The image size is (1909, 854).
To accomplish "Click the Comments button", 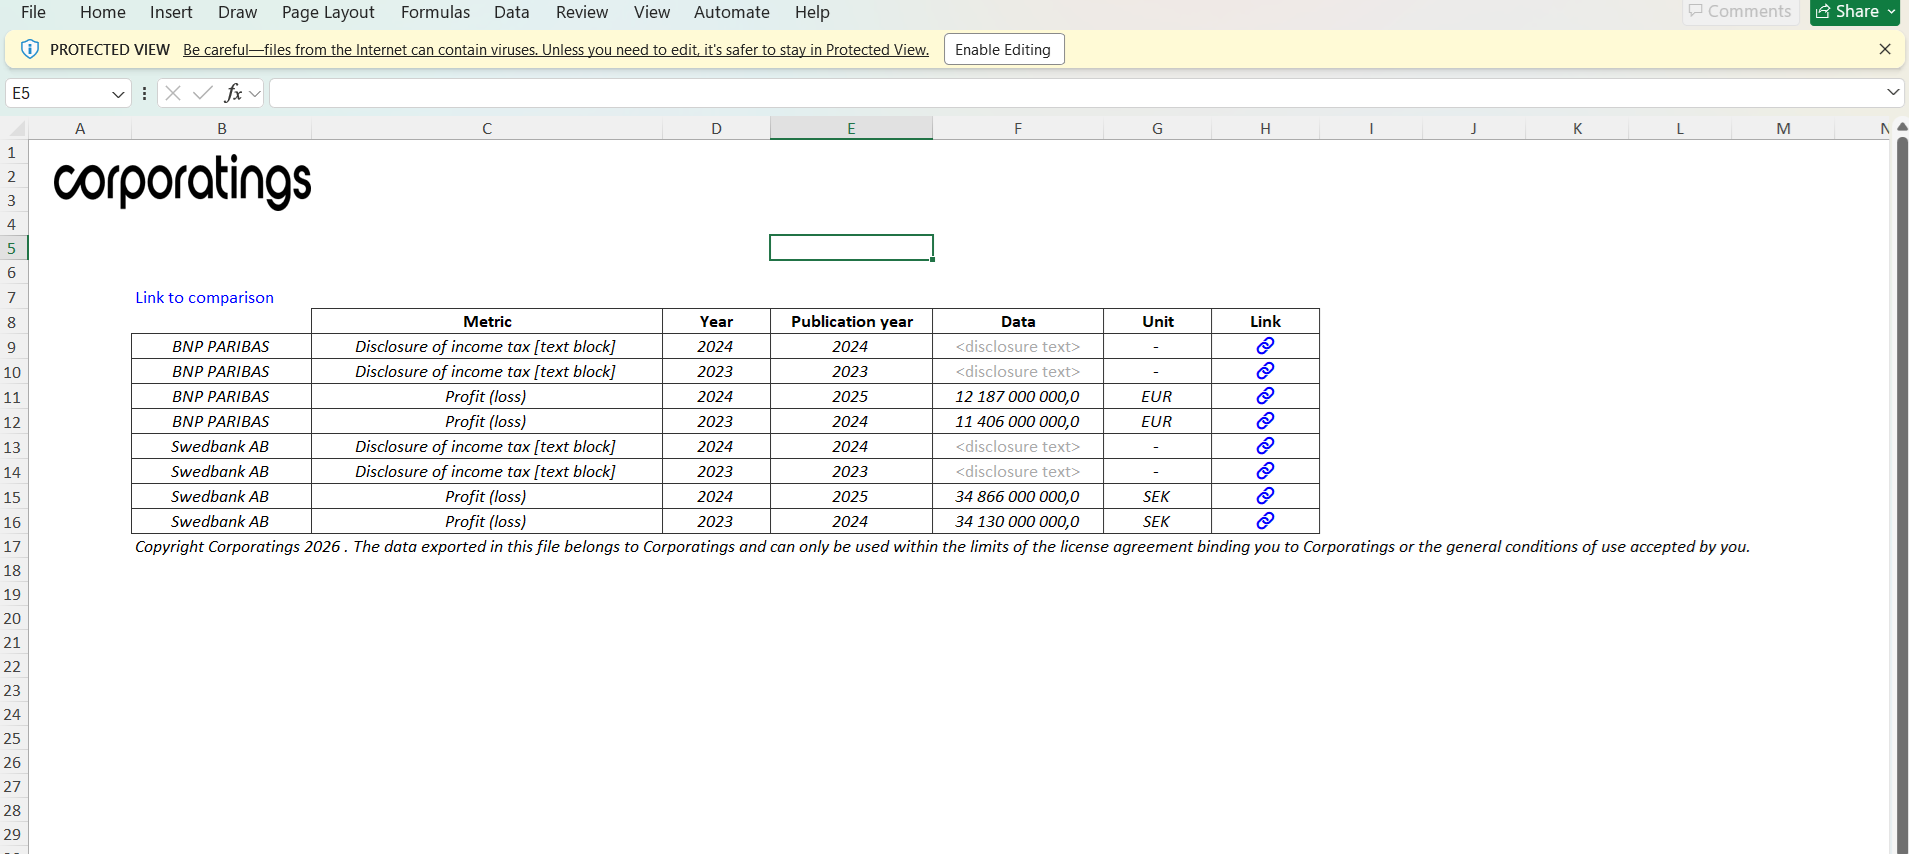I will point(1740,12).
